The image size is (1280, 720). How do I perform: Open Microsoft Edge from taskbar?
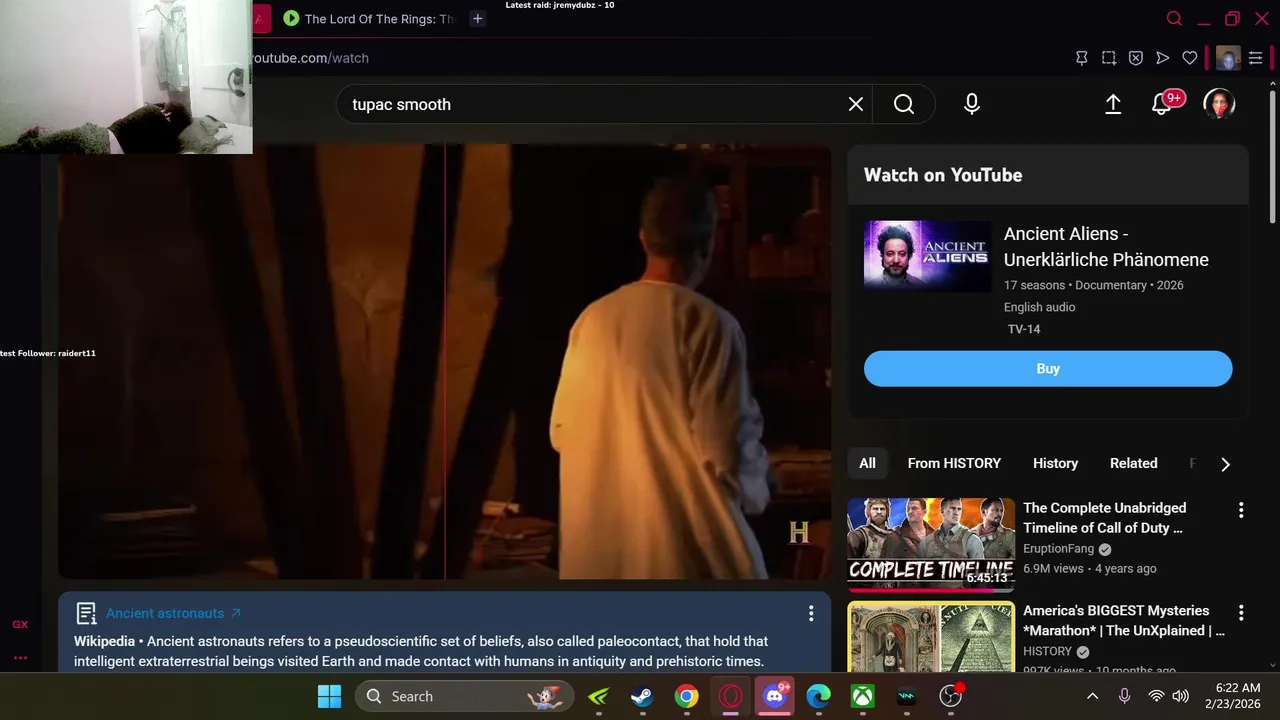(x=819, y=696)
